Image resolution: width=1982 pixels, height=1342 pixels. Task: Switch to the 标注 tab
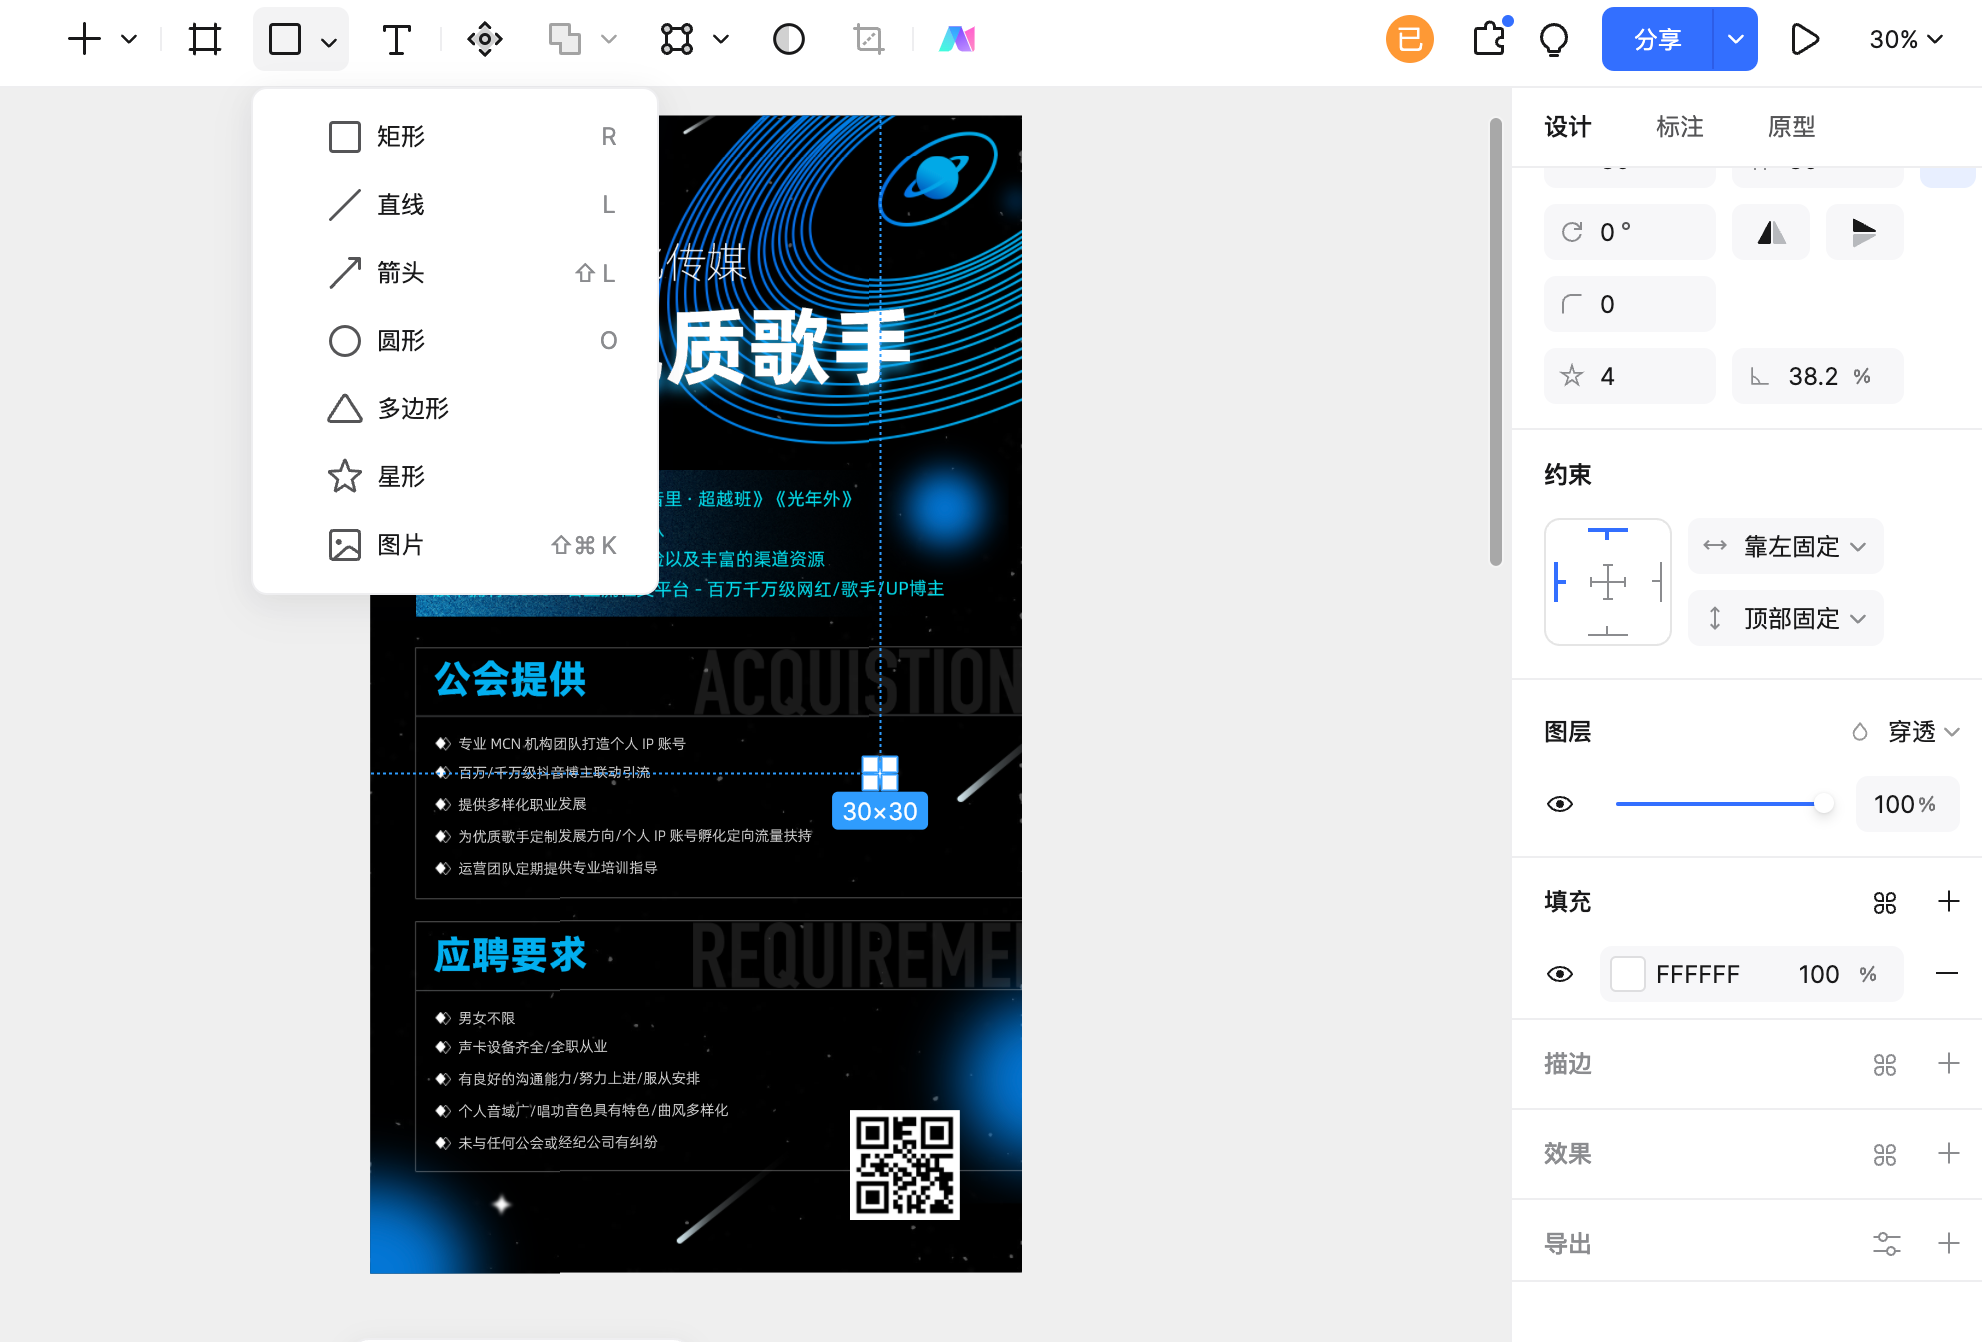point(1679,127)
